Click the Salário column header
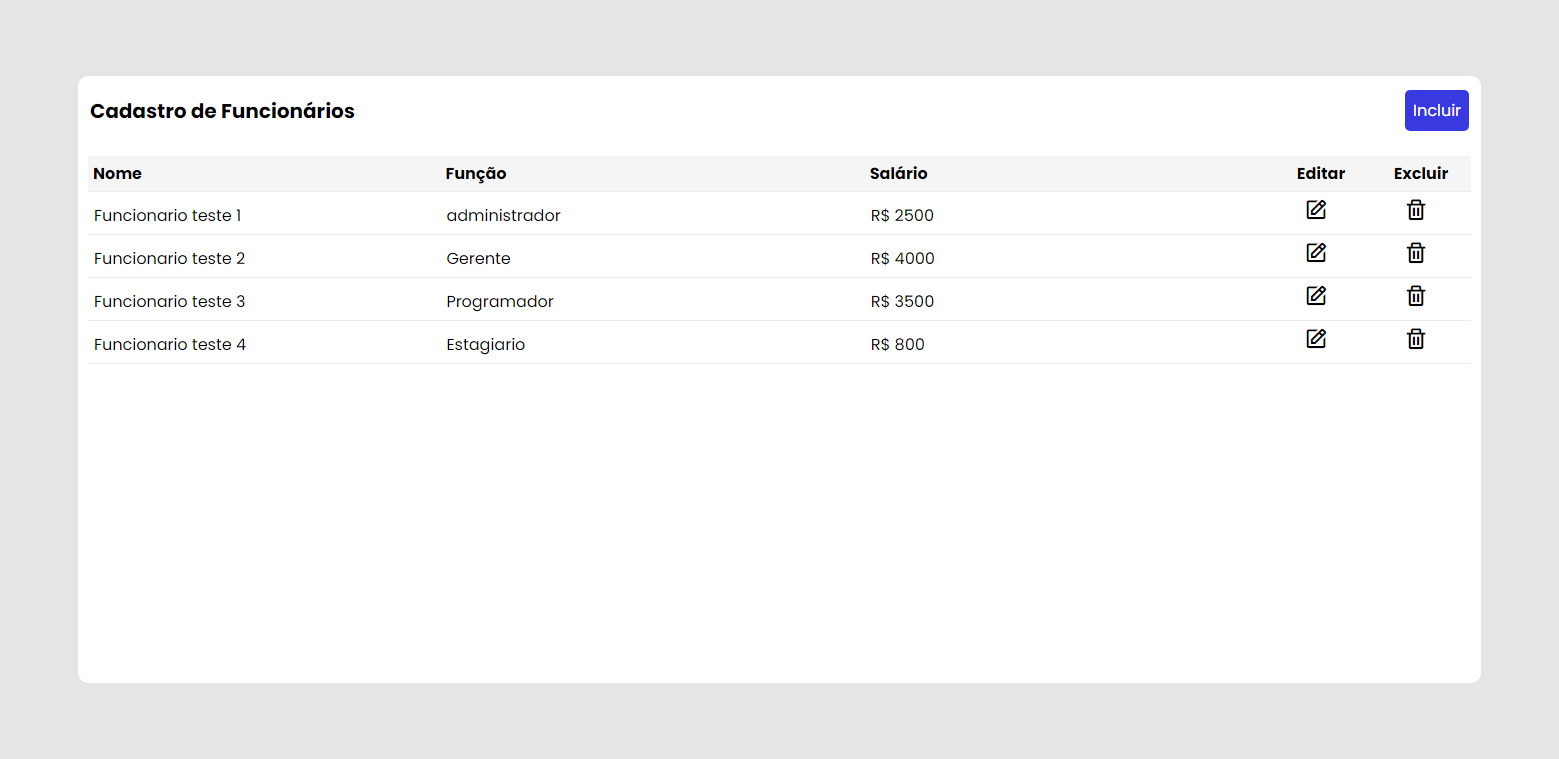The height and width of the screenshot is (759, 1559). click(x=899, y=174)
